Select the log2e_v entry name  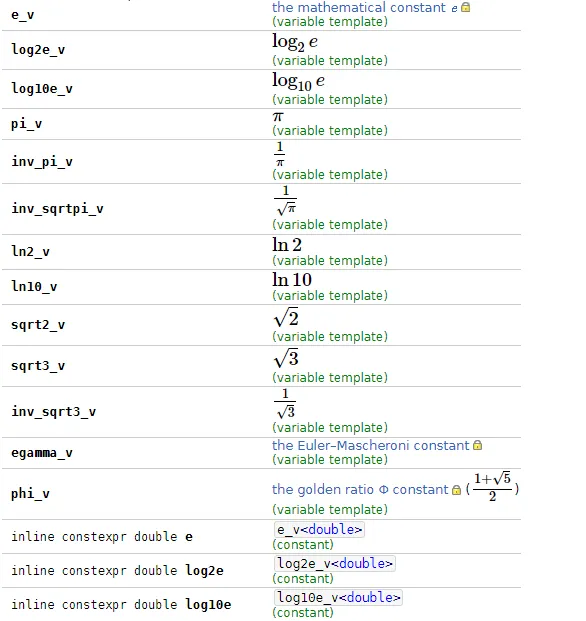tap(38, 50)
